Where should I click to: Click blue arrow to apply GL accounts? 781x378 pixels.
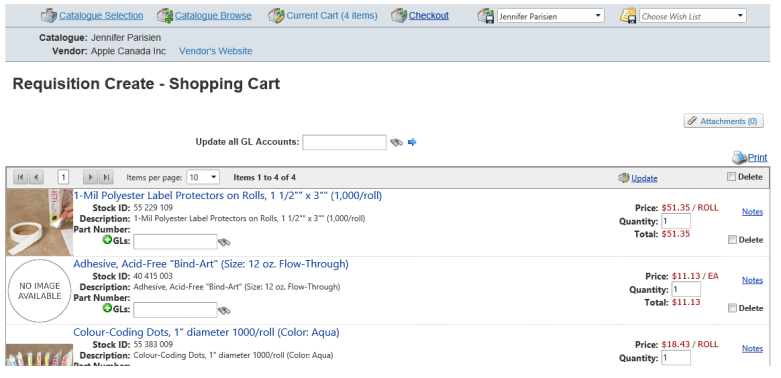click(x=412, y=142)
